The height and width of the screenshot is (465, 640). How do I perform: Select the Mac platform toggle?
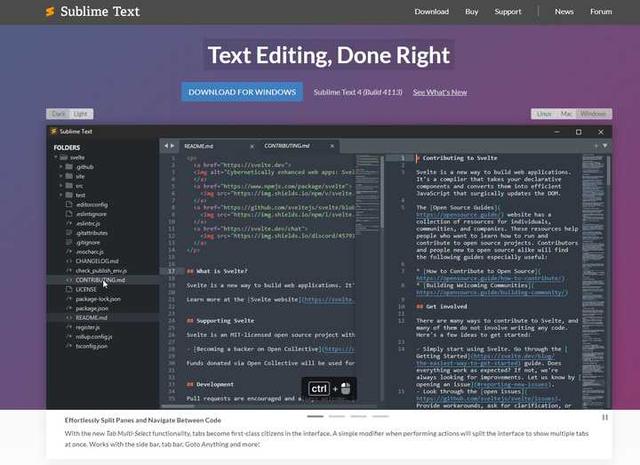(567, 114)
